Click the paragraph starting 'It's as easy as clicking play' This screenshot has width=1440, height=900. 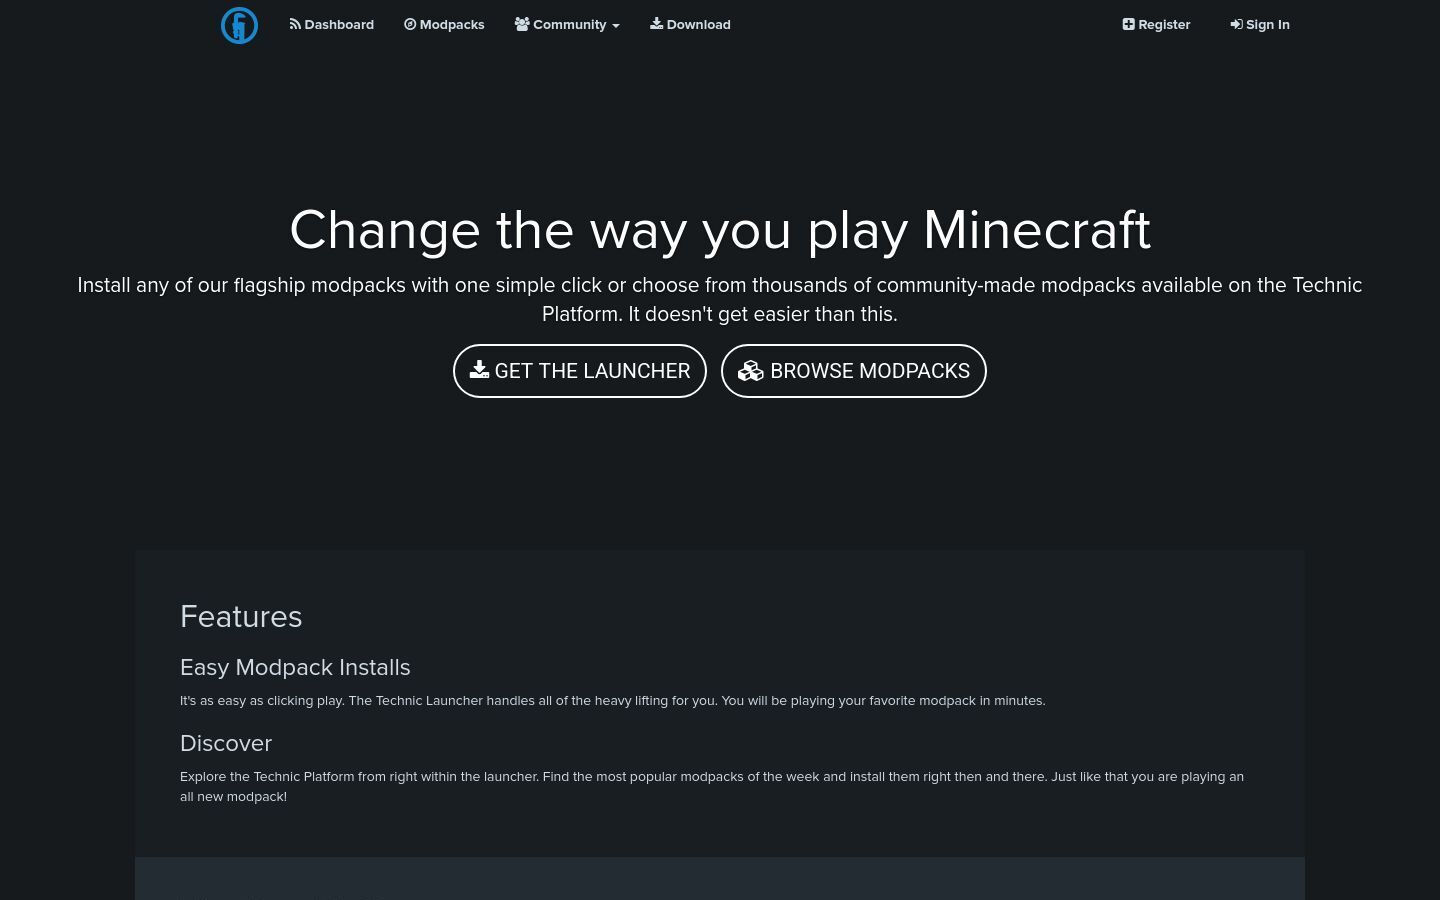click(x=613, y=701)
